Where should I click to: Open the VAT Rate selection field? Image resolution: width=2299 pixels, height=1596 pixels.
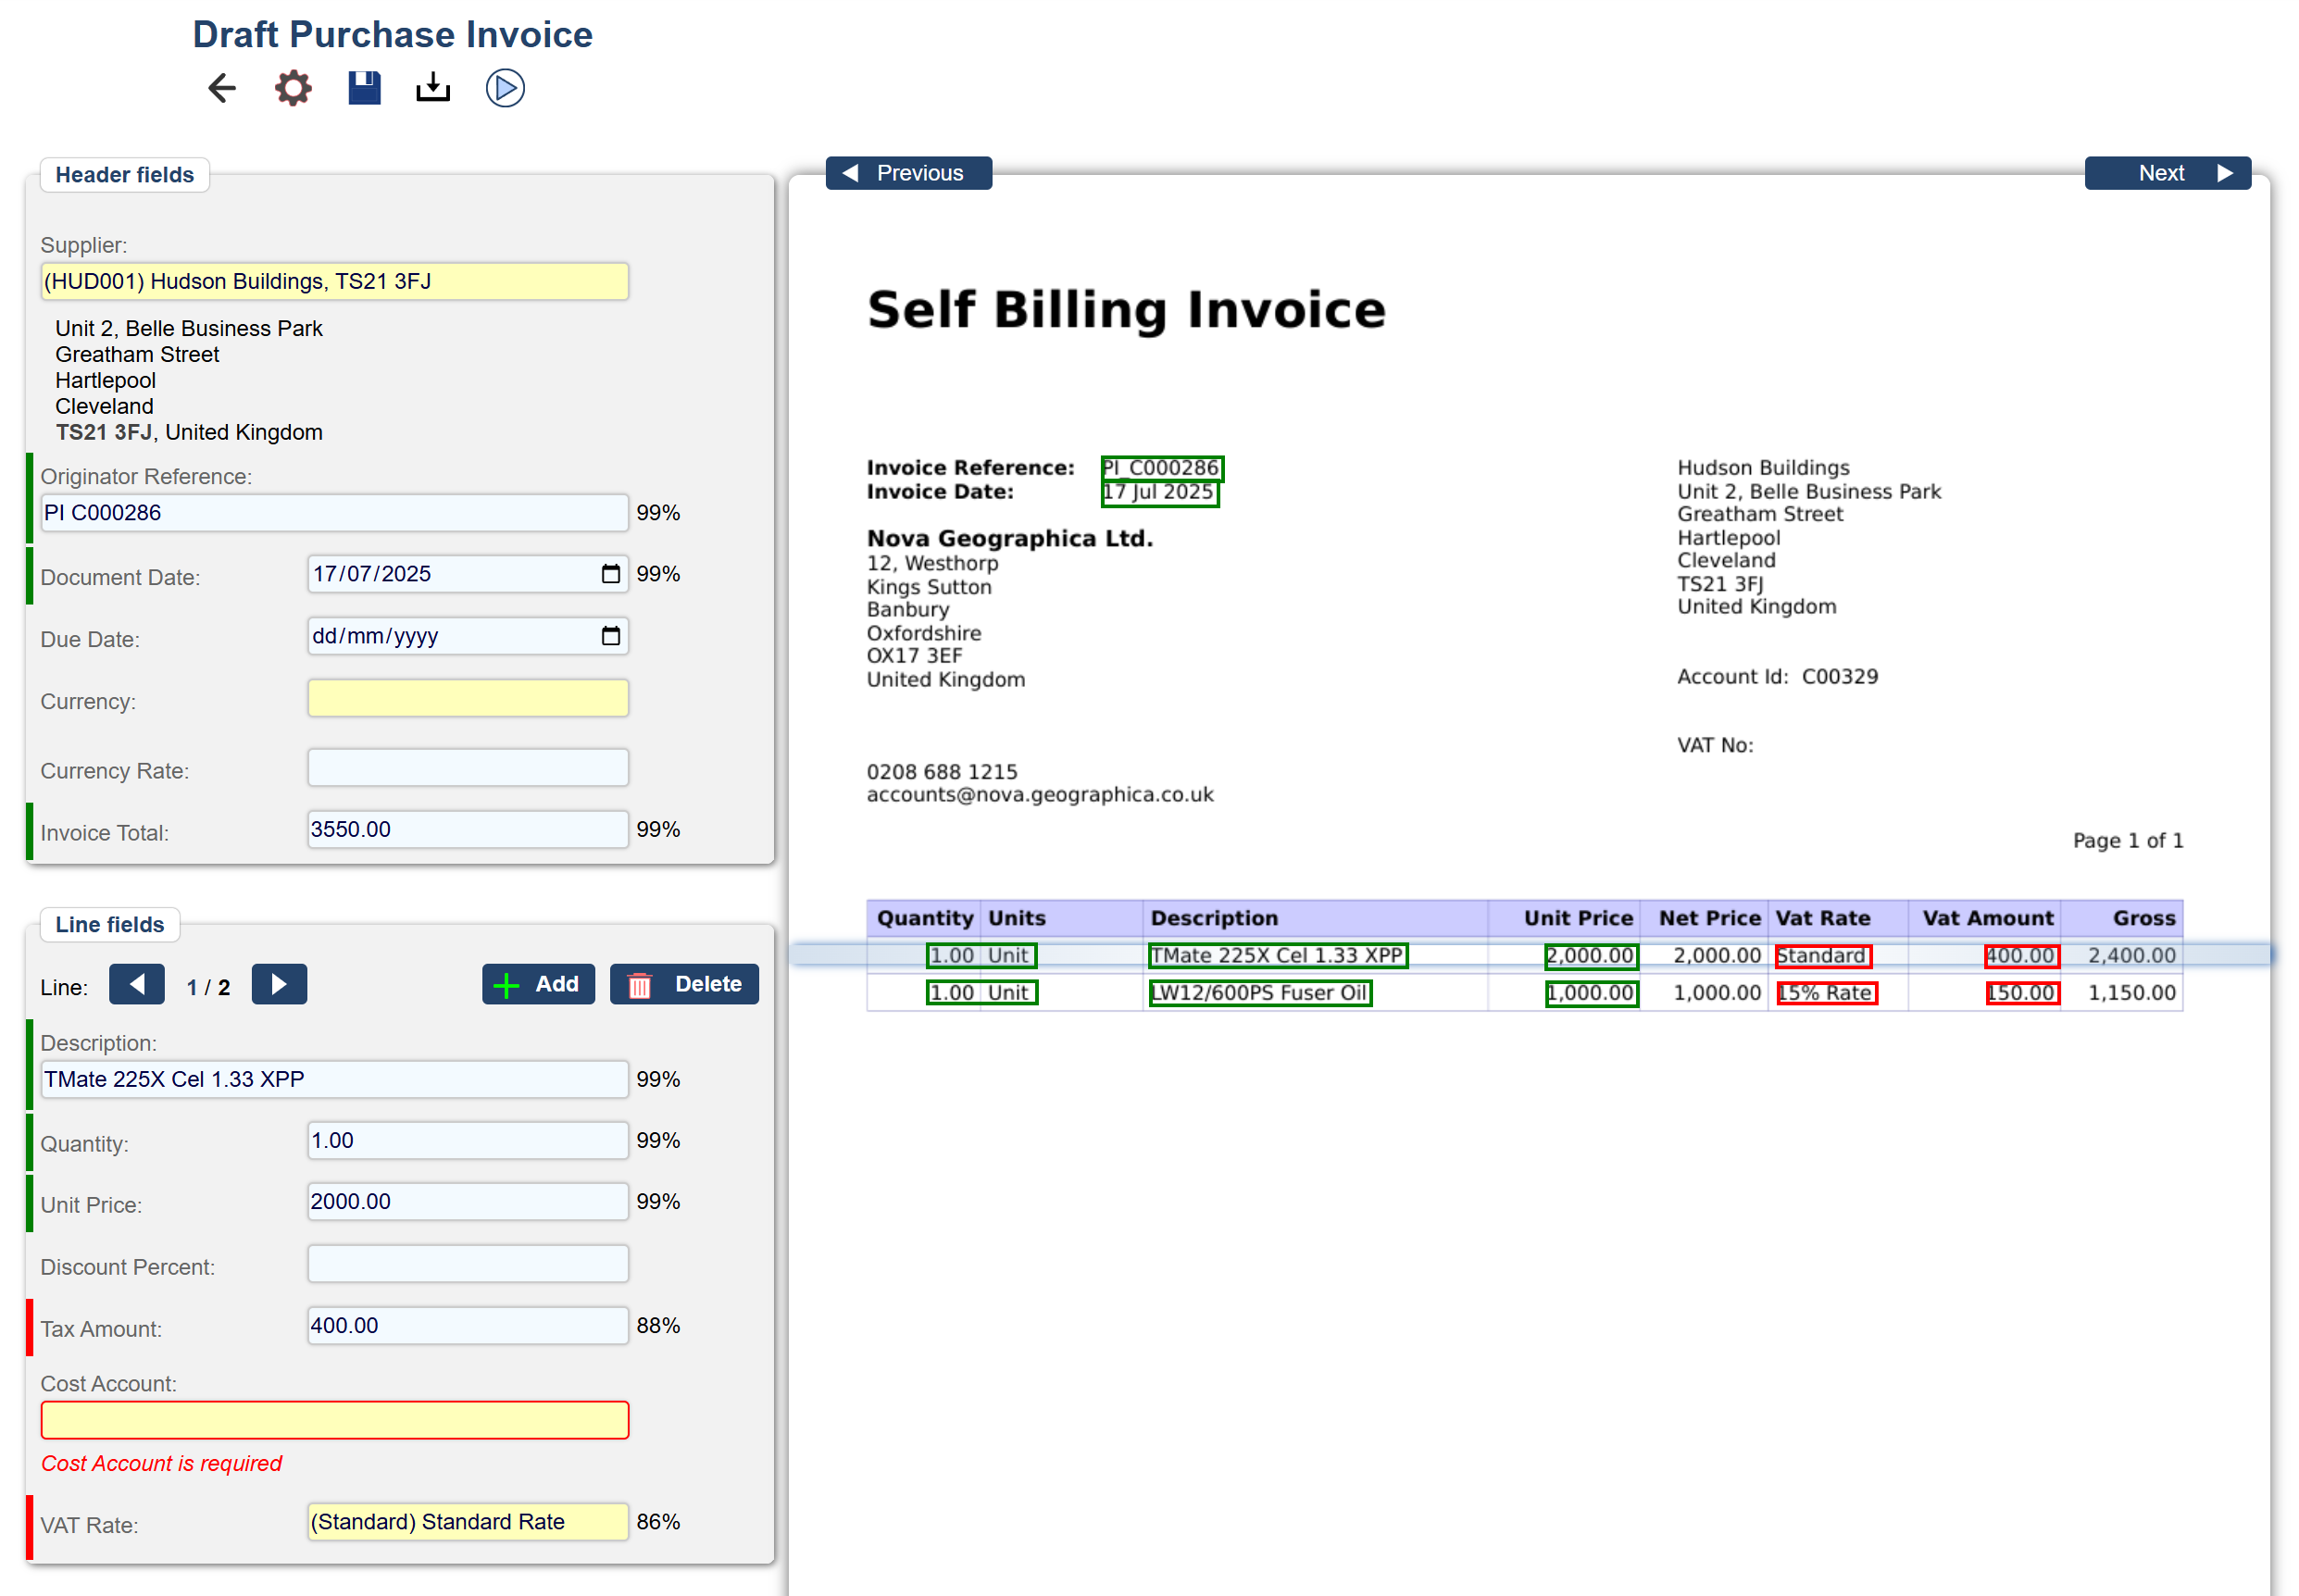(x=467, y=1521)
